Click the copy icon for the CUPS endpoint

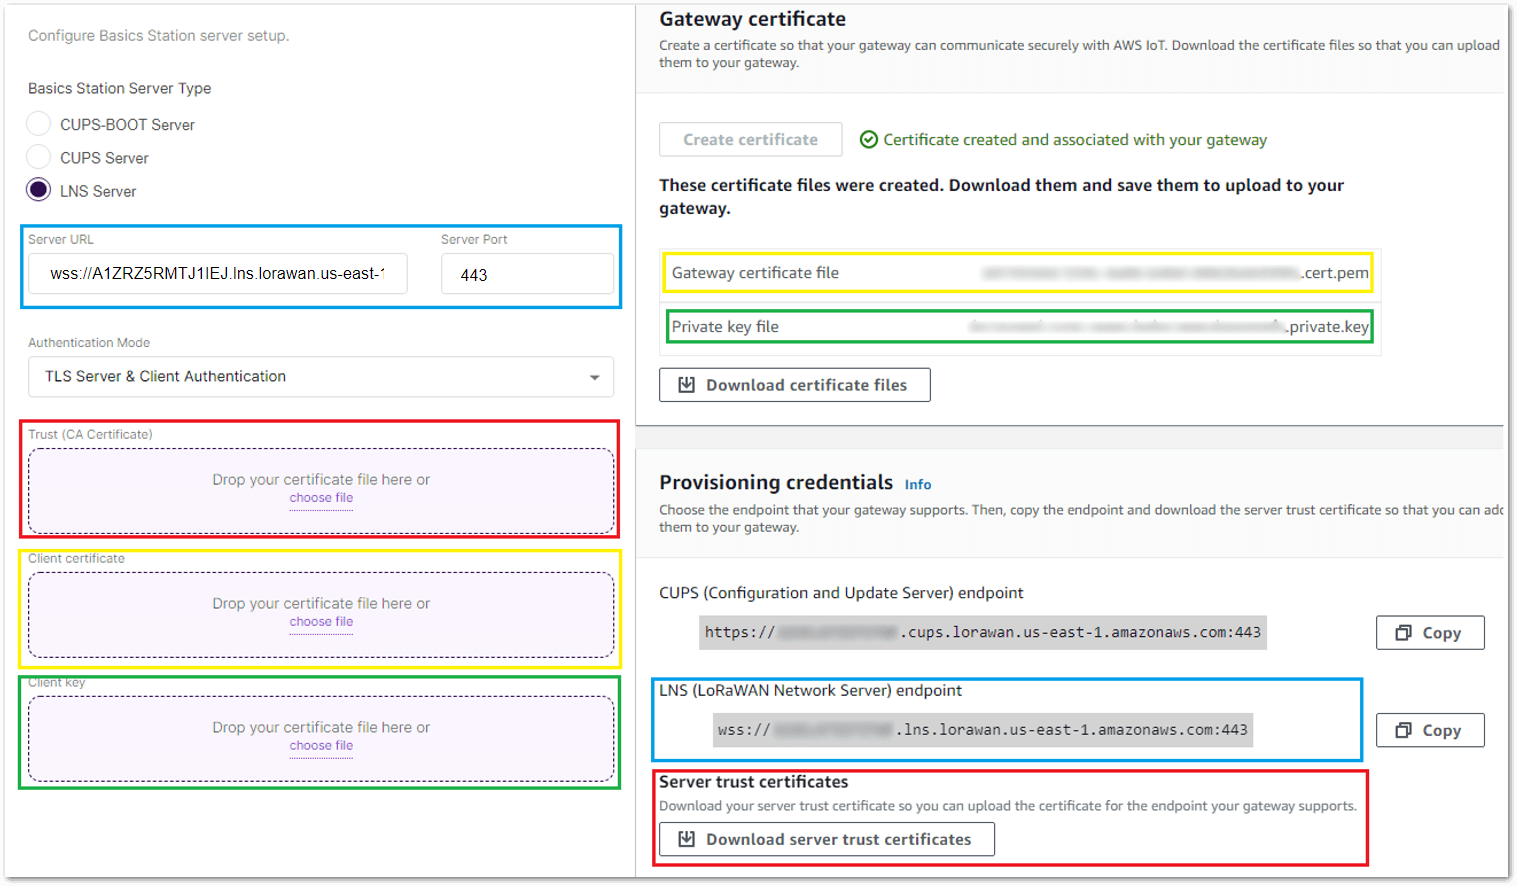coord(1404,633)
